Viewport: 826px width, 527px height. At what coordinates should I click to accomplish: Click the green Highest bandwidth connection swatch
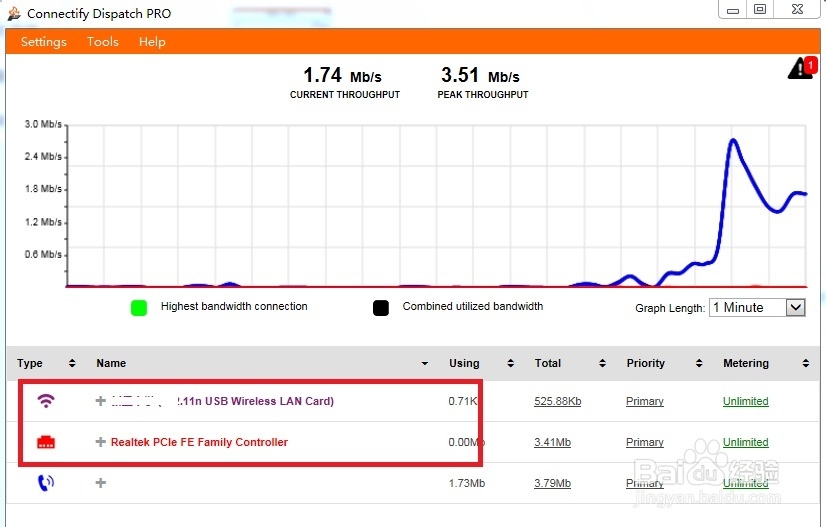139,308
